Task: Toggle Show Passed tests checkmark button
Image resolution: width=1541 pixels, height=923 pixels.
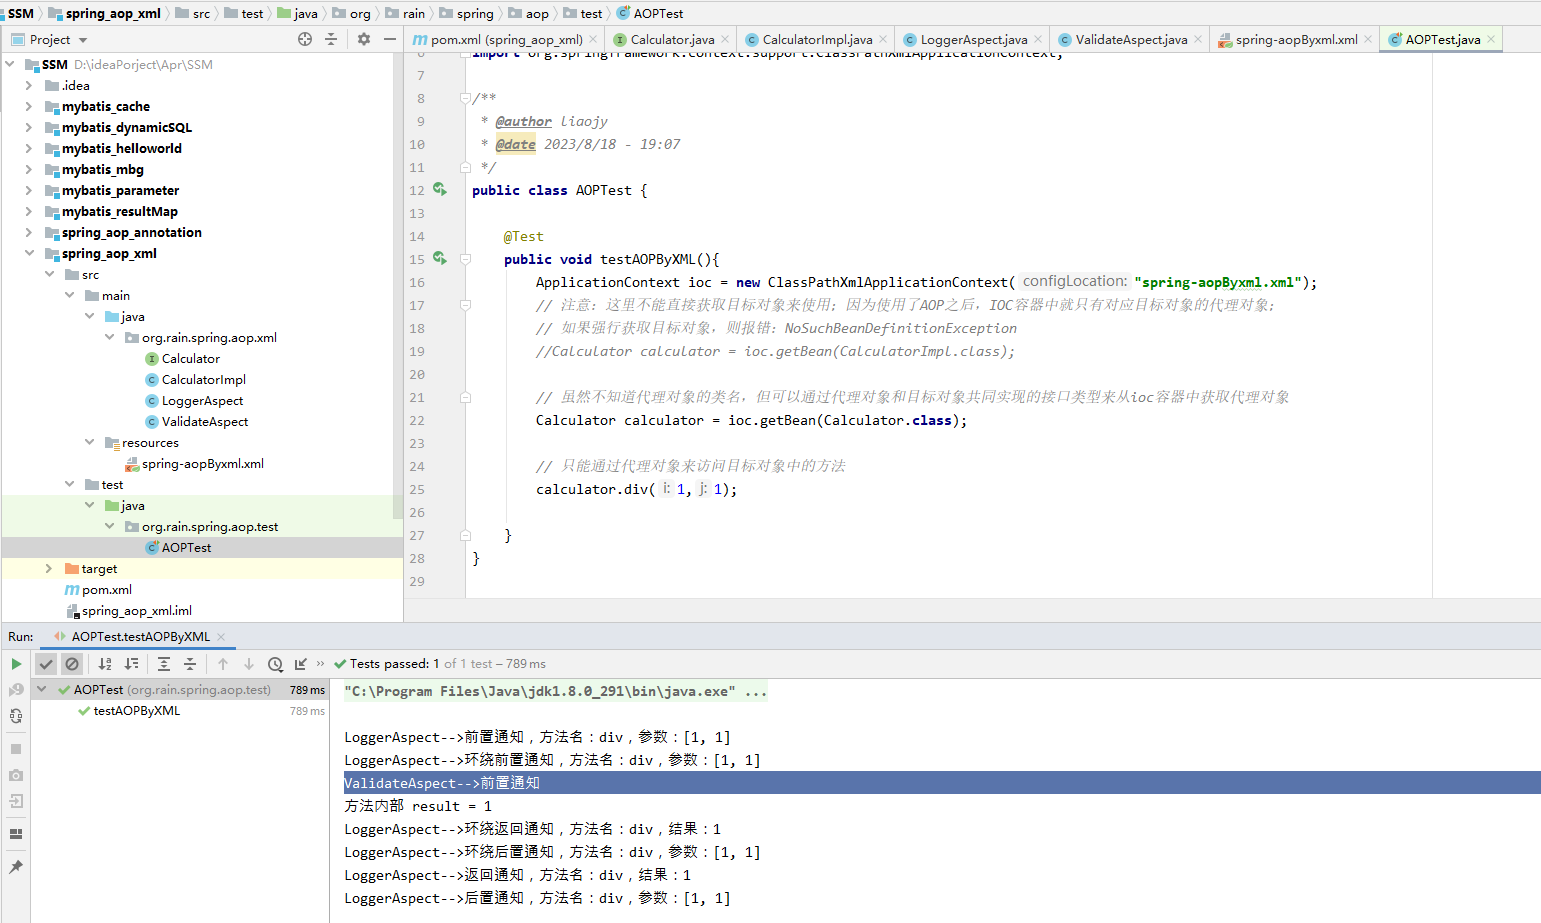Action: (x=46, y=664)
